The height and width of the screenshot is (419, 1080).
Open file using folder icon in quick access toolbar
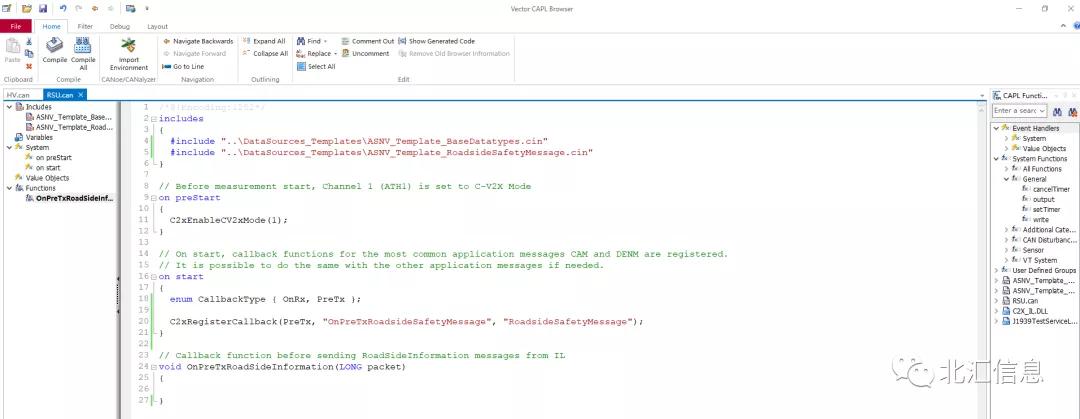[26, 8]
